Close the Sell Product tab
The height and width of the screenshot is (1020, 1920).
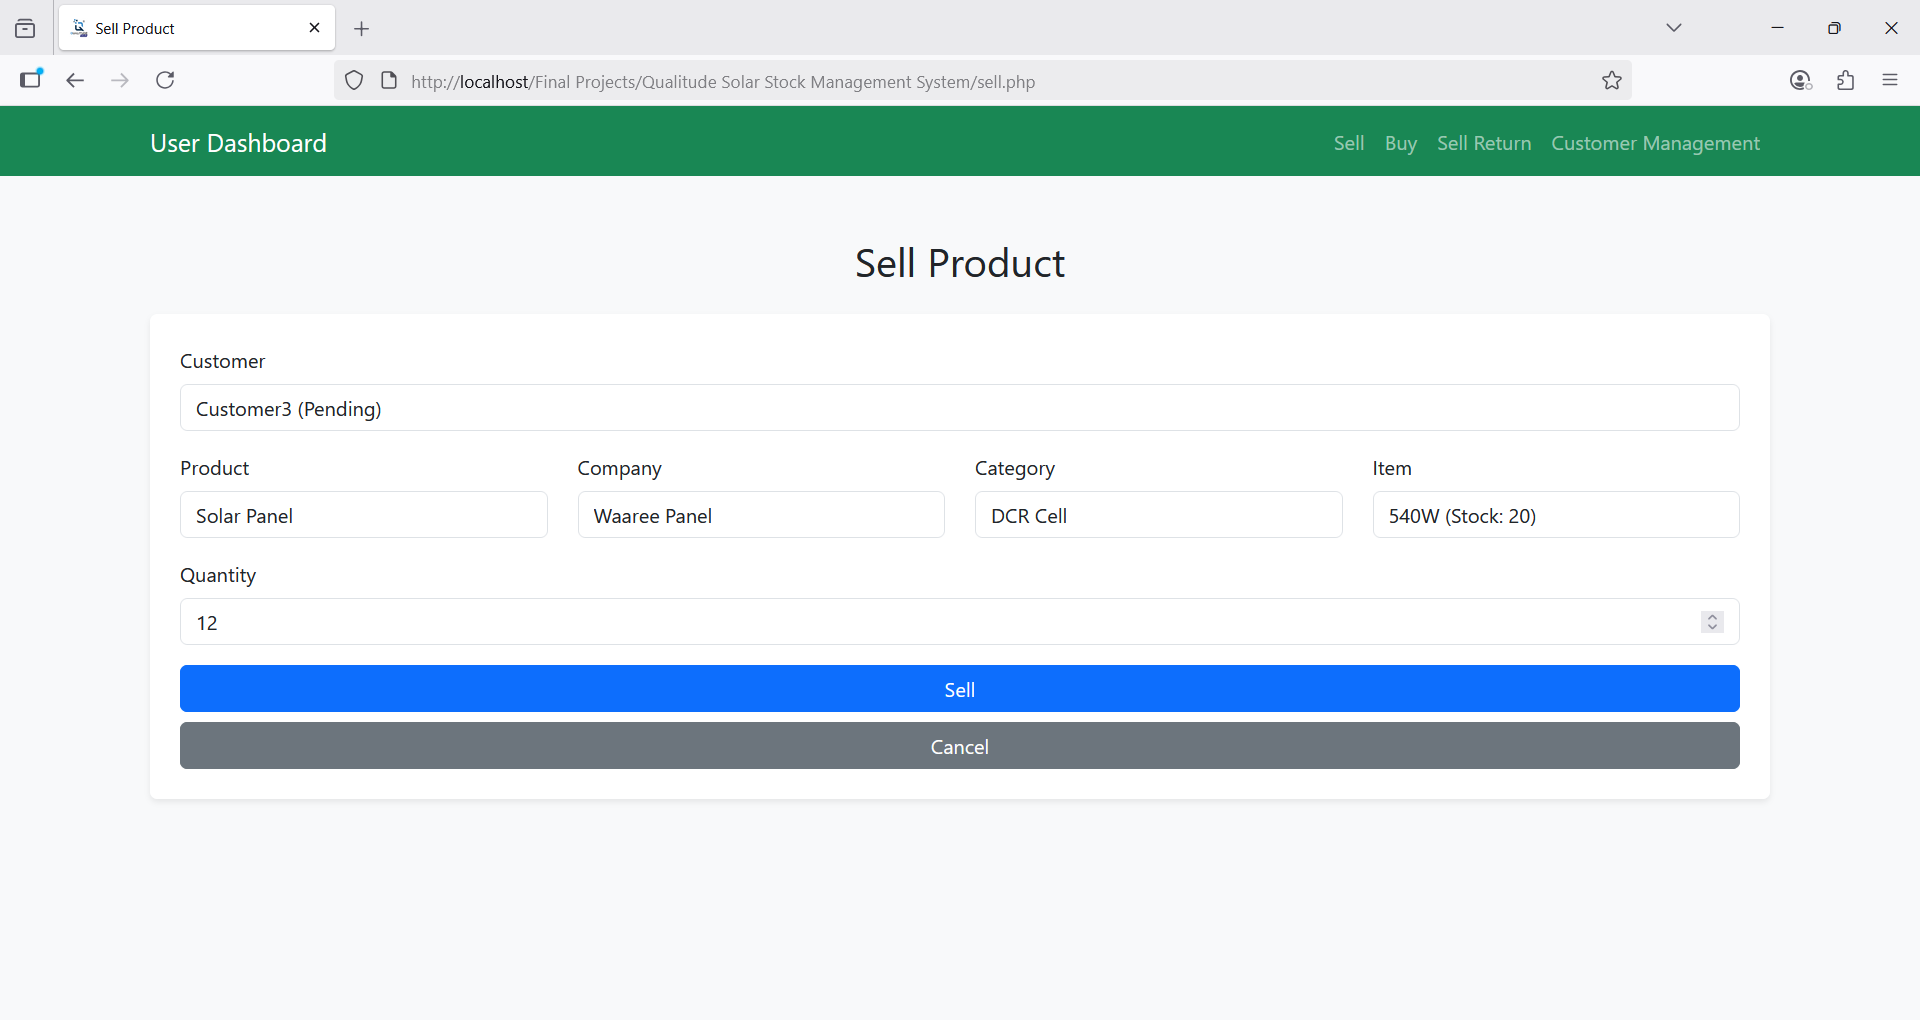(x=314, y=28)
